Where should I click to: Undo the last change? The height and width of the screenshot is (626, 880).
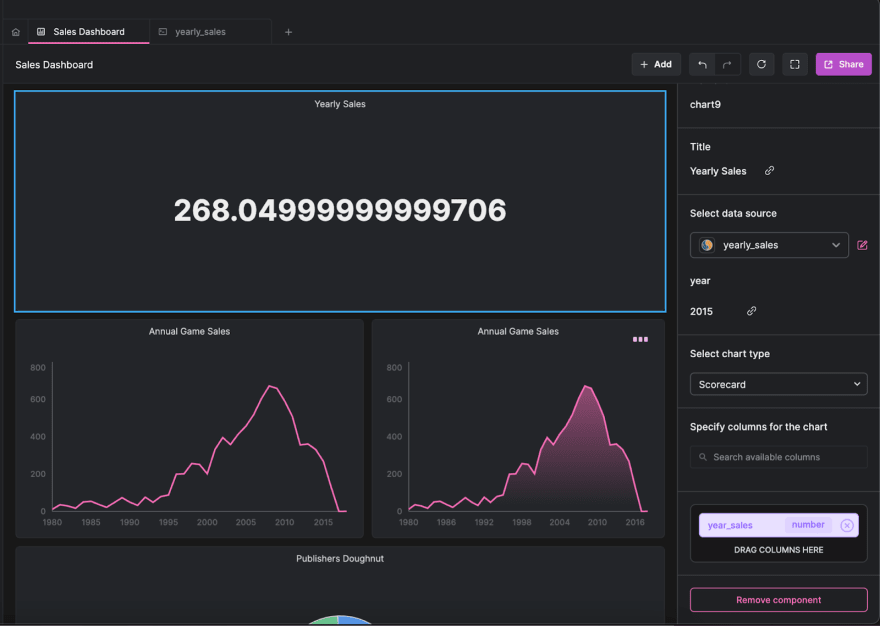tap(702, 65)
